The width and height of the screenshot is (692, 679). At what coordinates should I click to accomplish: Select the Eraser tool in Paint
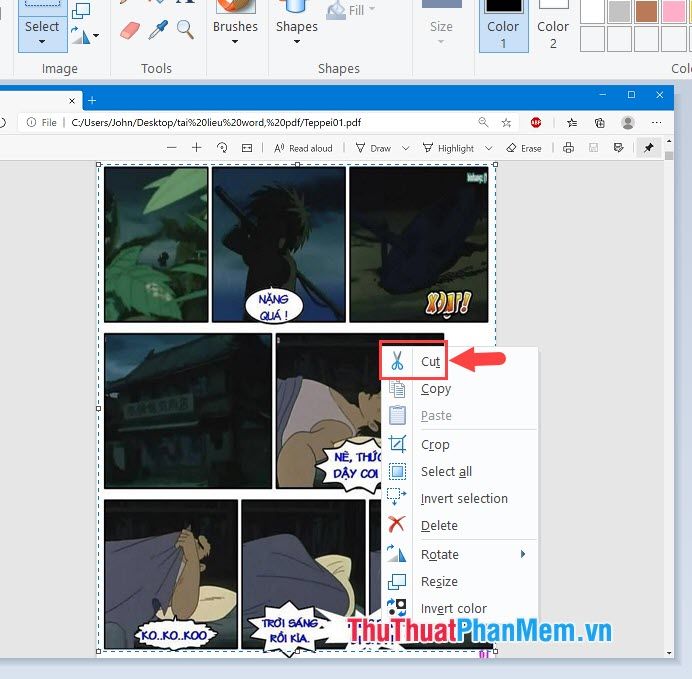pos(130,30)
